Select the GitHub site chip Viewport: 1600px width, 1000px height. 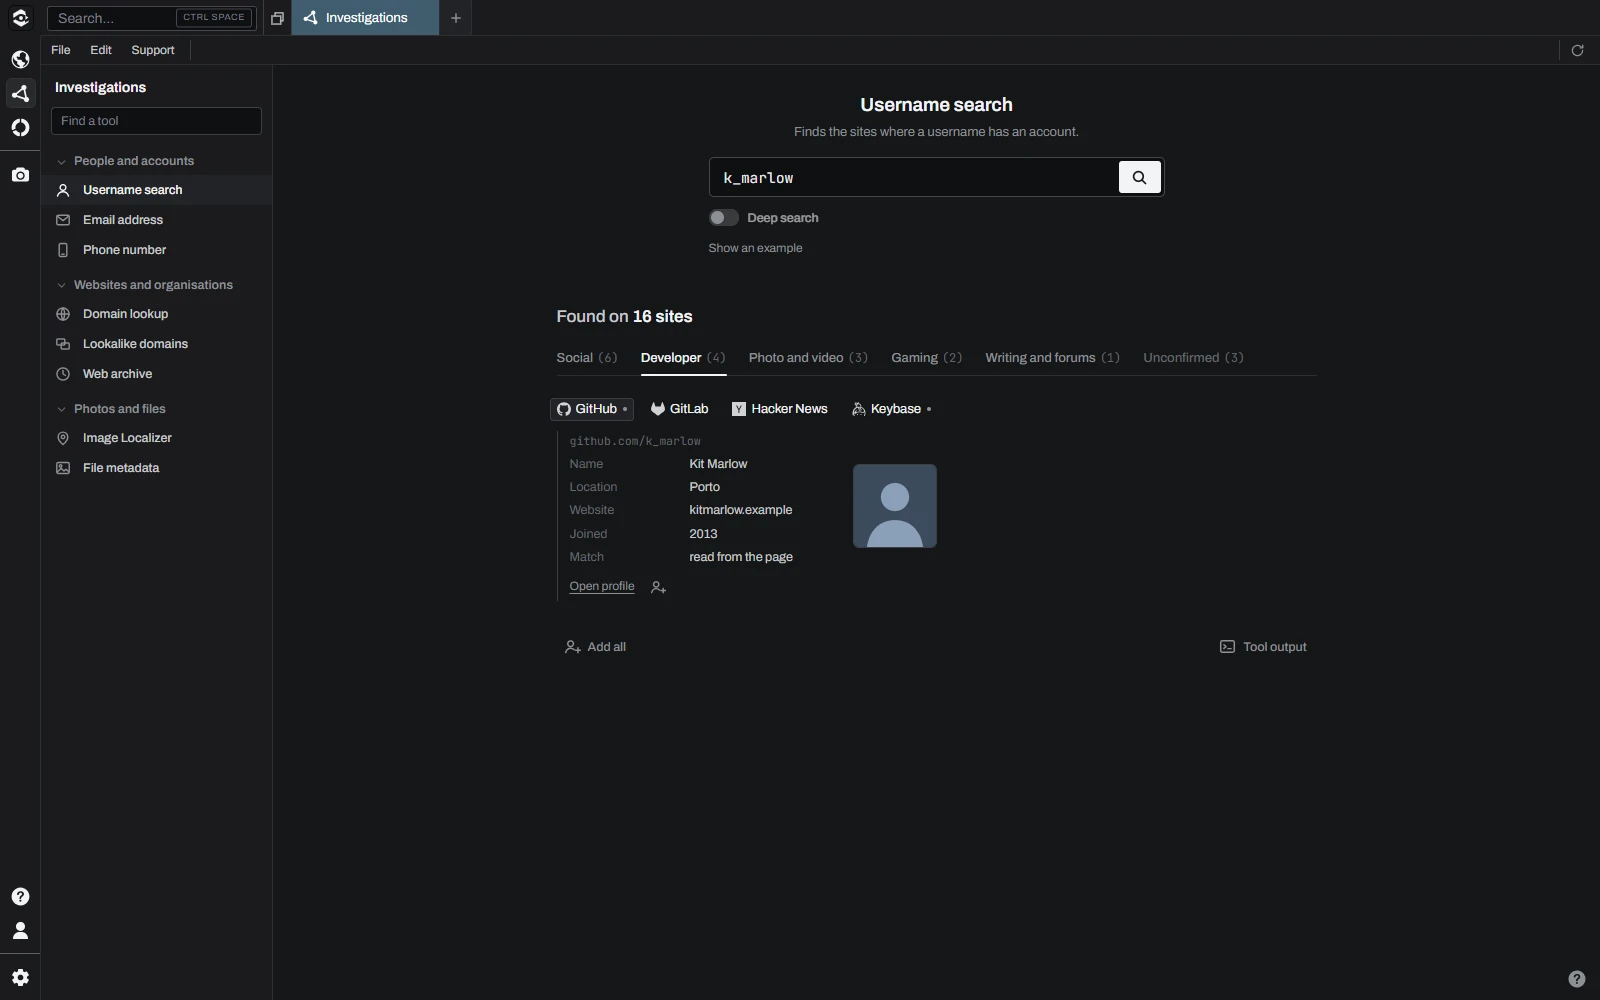pos(592,409)
